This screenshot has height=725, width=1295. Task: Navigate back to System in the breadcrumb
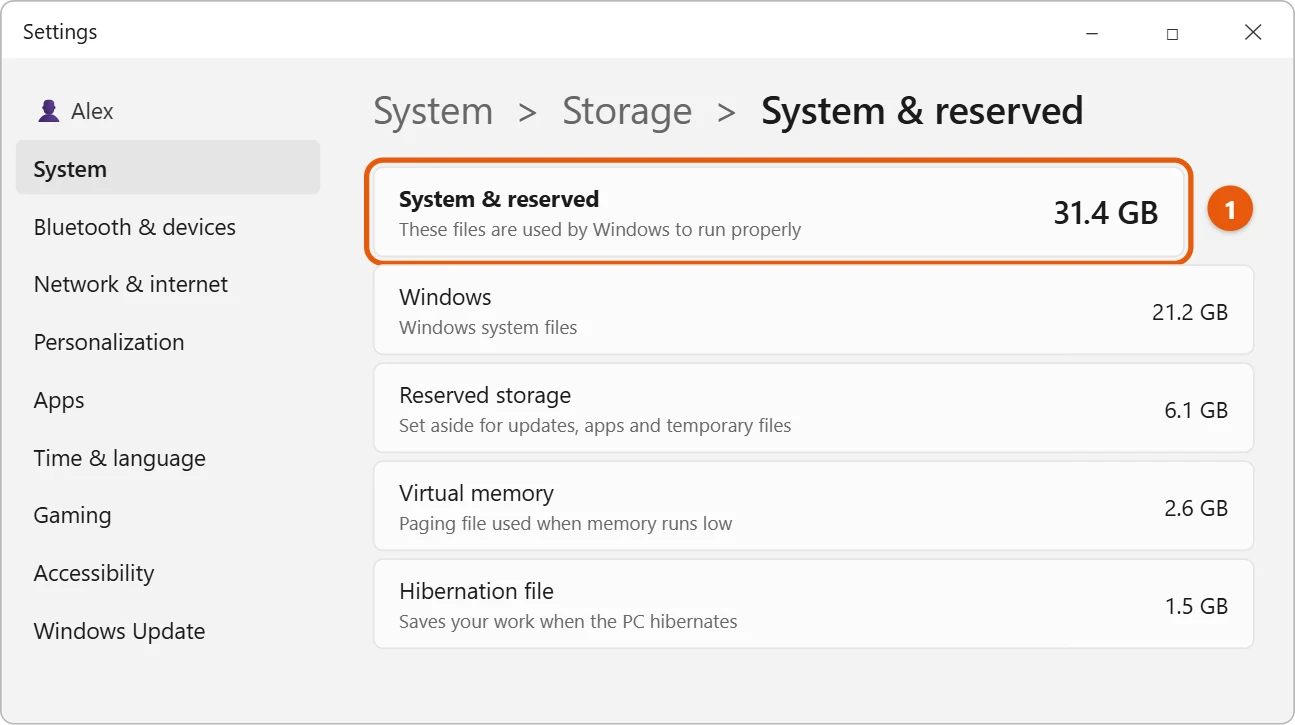pyautogui.click(x=433, y=111)
